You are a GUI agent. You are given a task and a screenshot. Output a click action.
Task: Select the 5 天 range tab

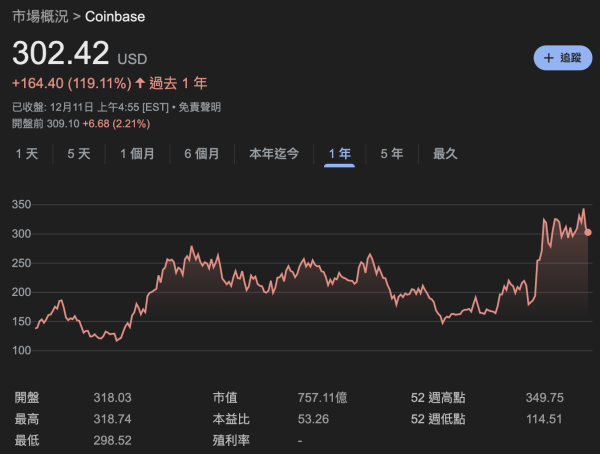point(79,154)
